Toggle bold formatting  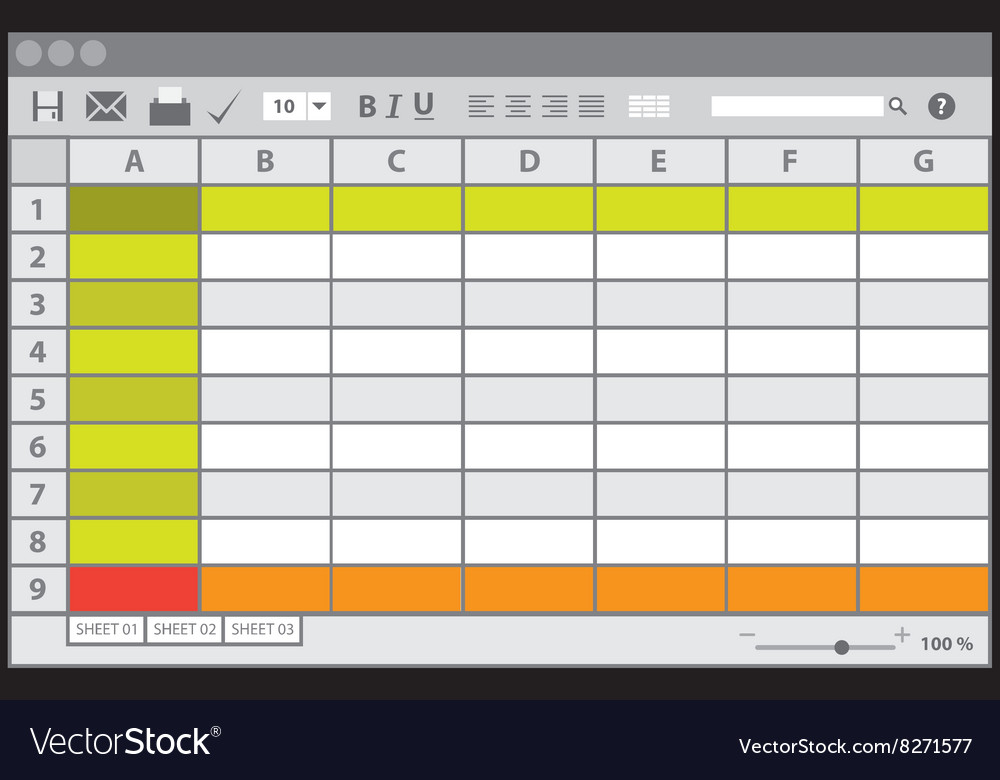367,106
